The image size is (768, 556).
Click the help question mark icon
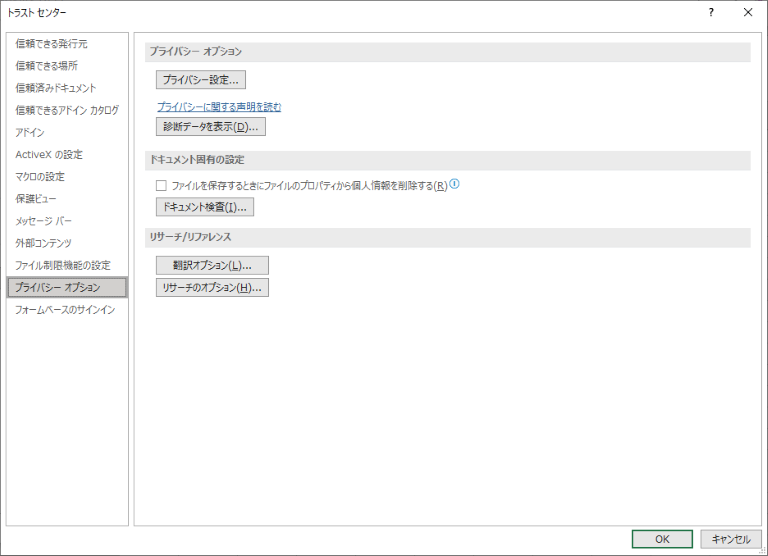pyautogui.click(x=711, y=13)
